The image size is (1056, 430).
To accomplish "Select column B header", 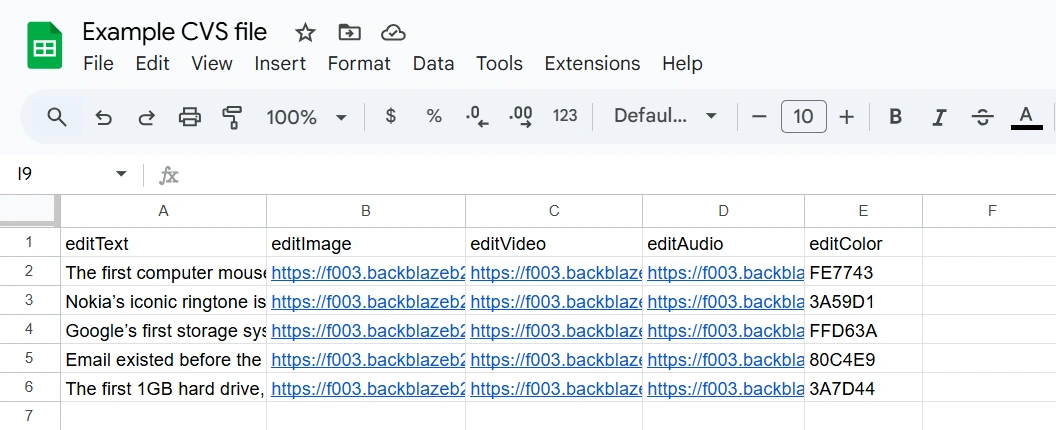I will pos(366,211).
